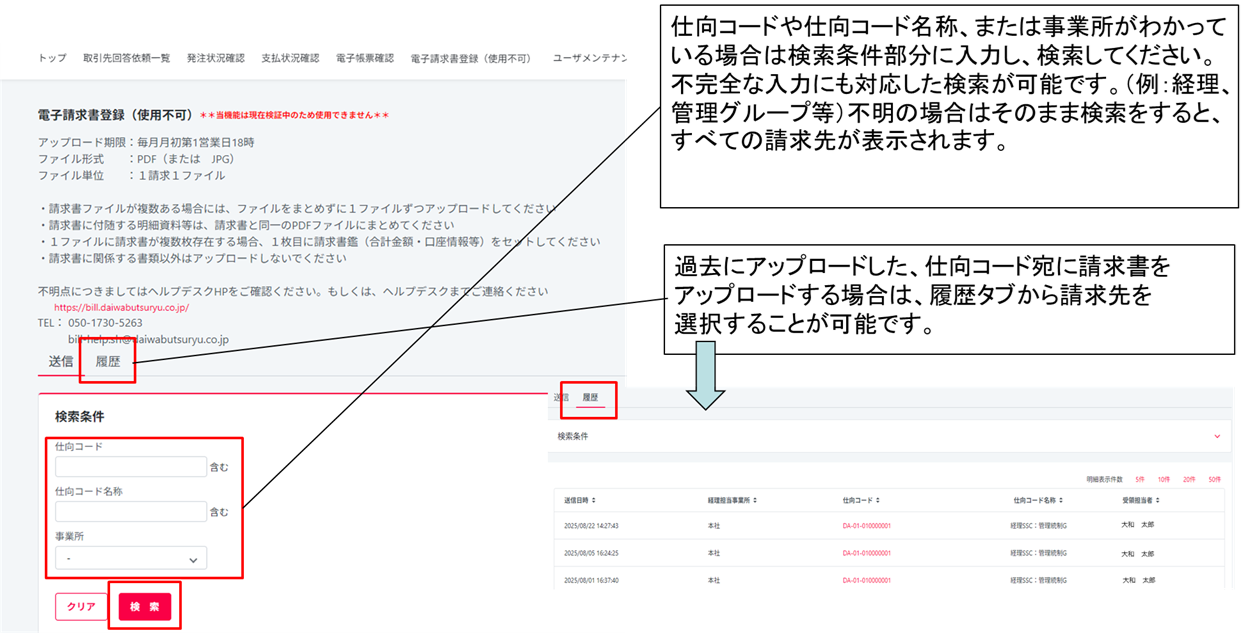Open DA-01-010000001 link in first row
Viewport: 1250px width, 644px height.
tap(866, 525)
